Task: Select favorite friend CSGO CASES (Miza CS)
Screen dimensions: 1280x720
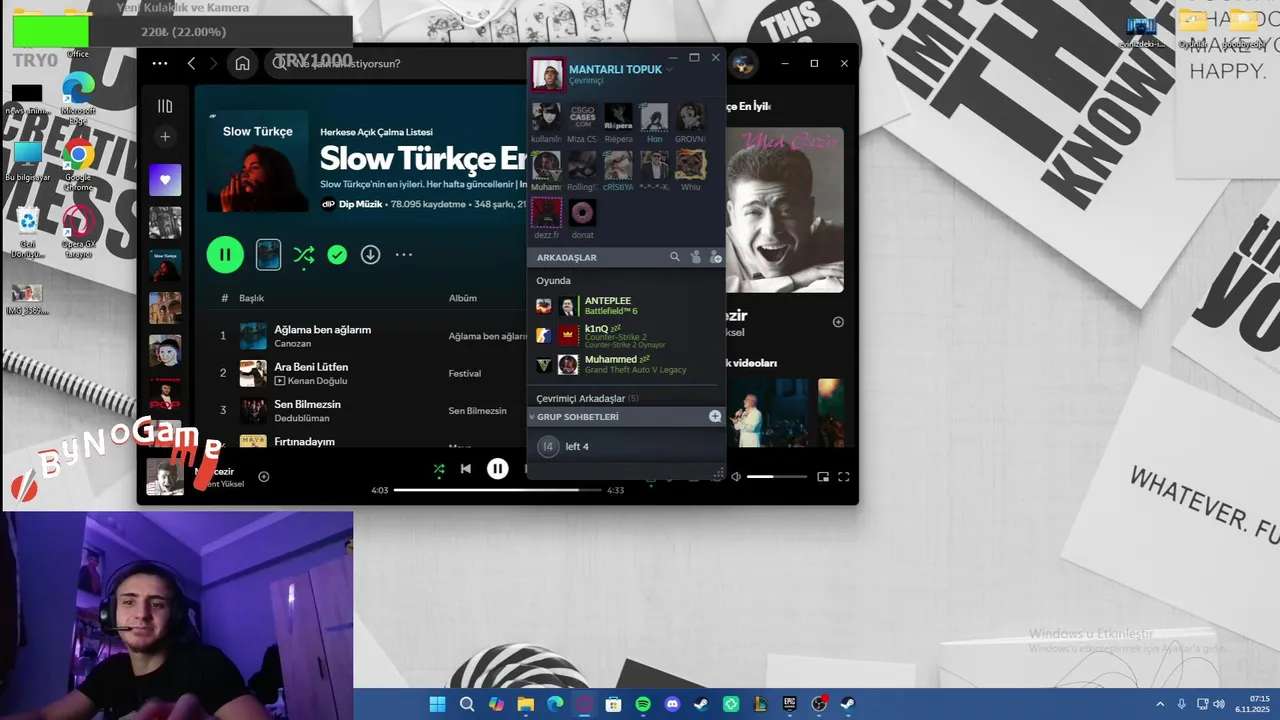Action: coord(582,123)
